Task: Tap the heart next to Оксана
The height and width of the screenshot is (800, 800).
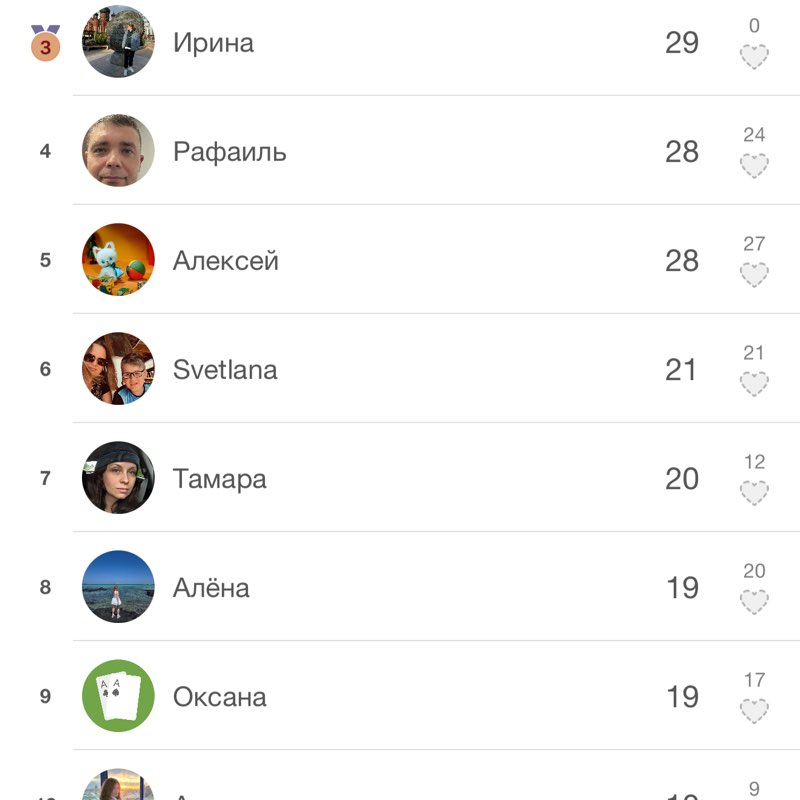Action: click(x=754, y=711)
